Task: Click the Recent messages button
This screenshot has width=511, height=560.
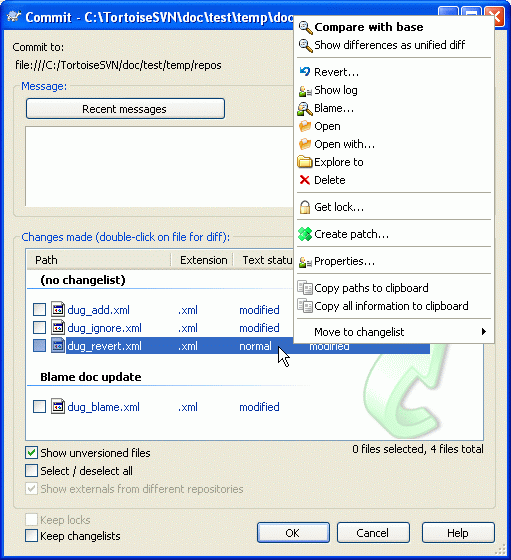Action: tap(125, 109)
